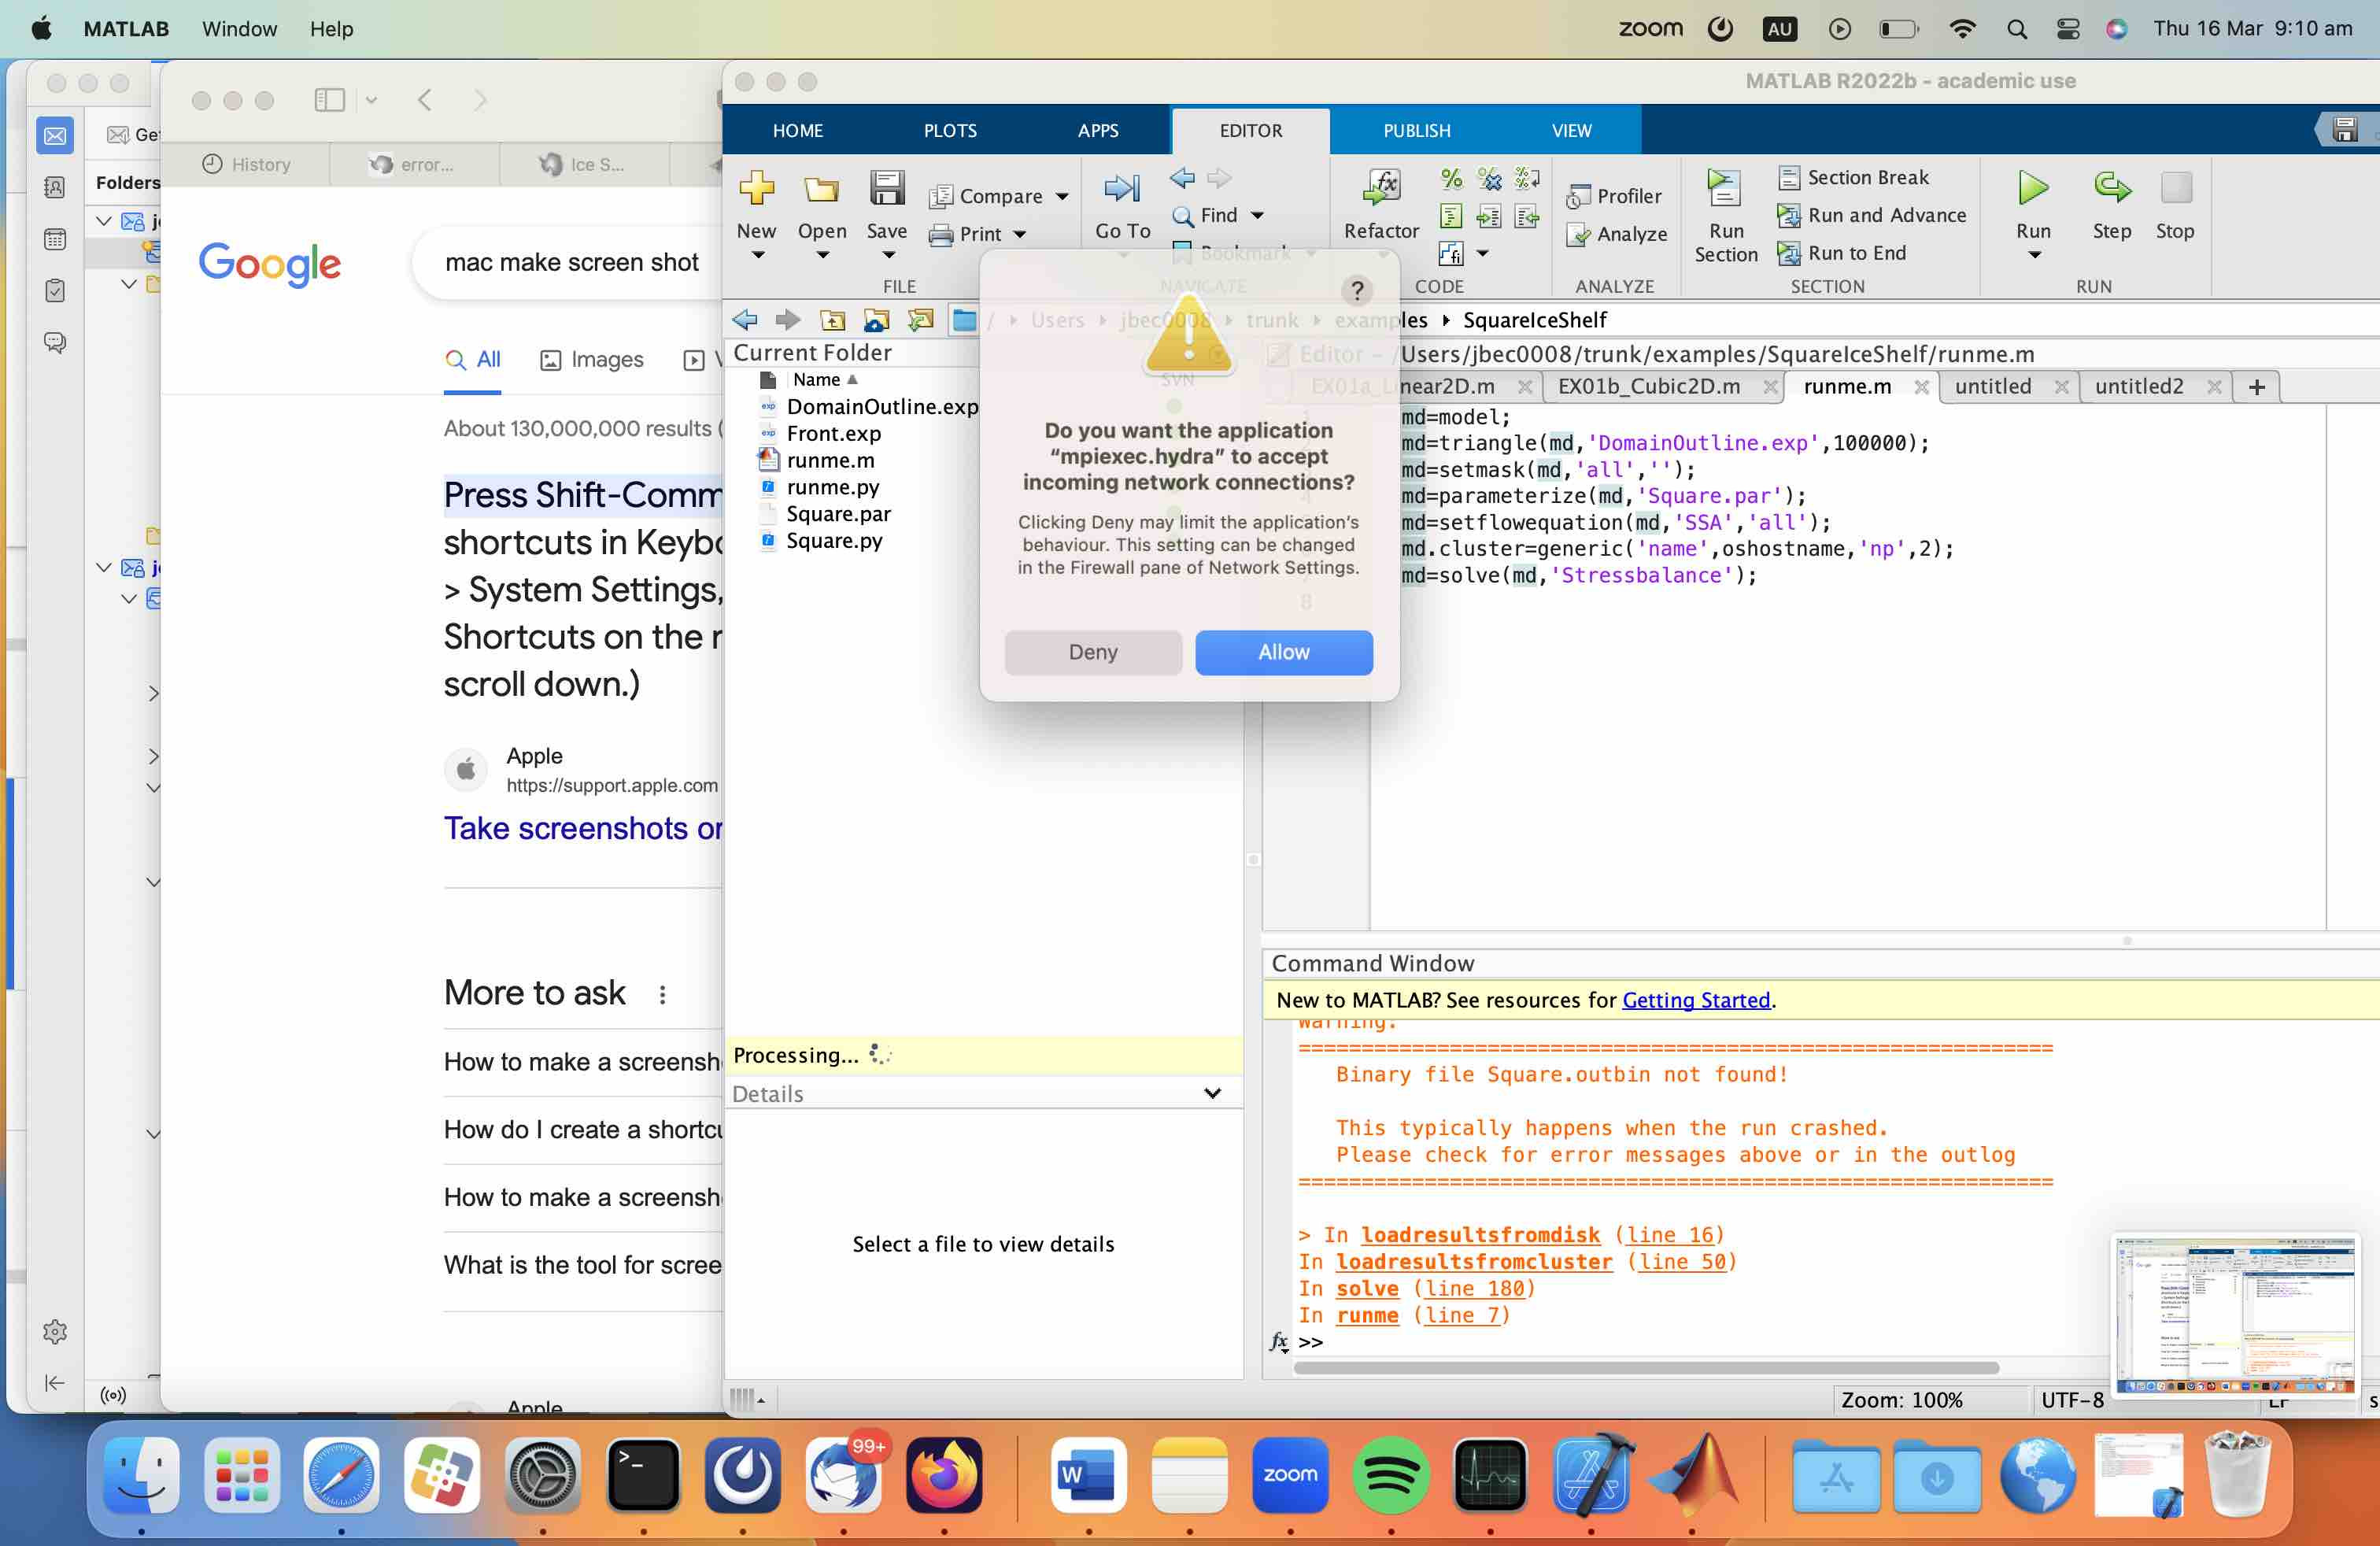Click the Wrap comments icon
The width and height of the screenshot is (2380, 1546).
tap(1527, 178)
